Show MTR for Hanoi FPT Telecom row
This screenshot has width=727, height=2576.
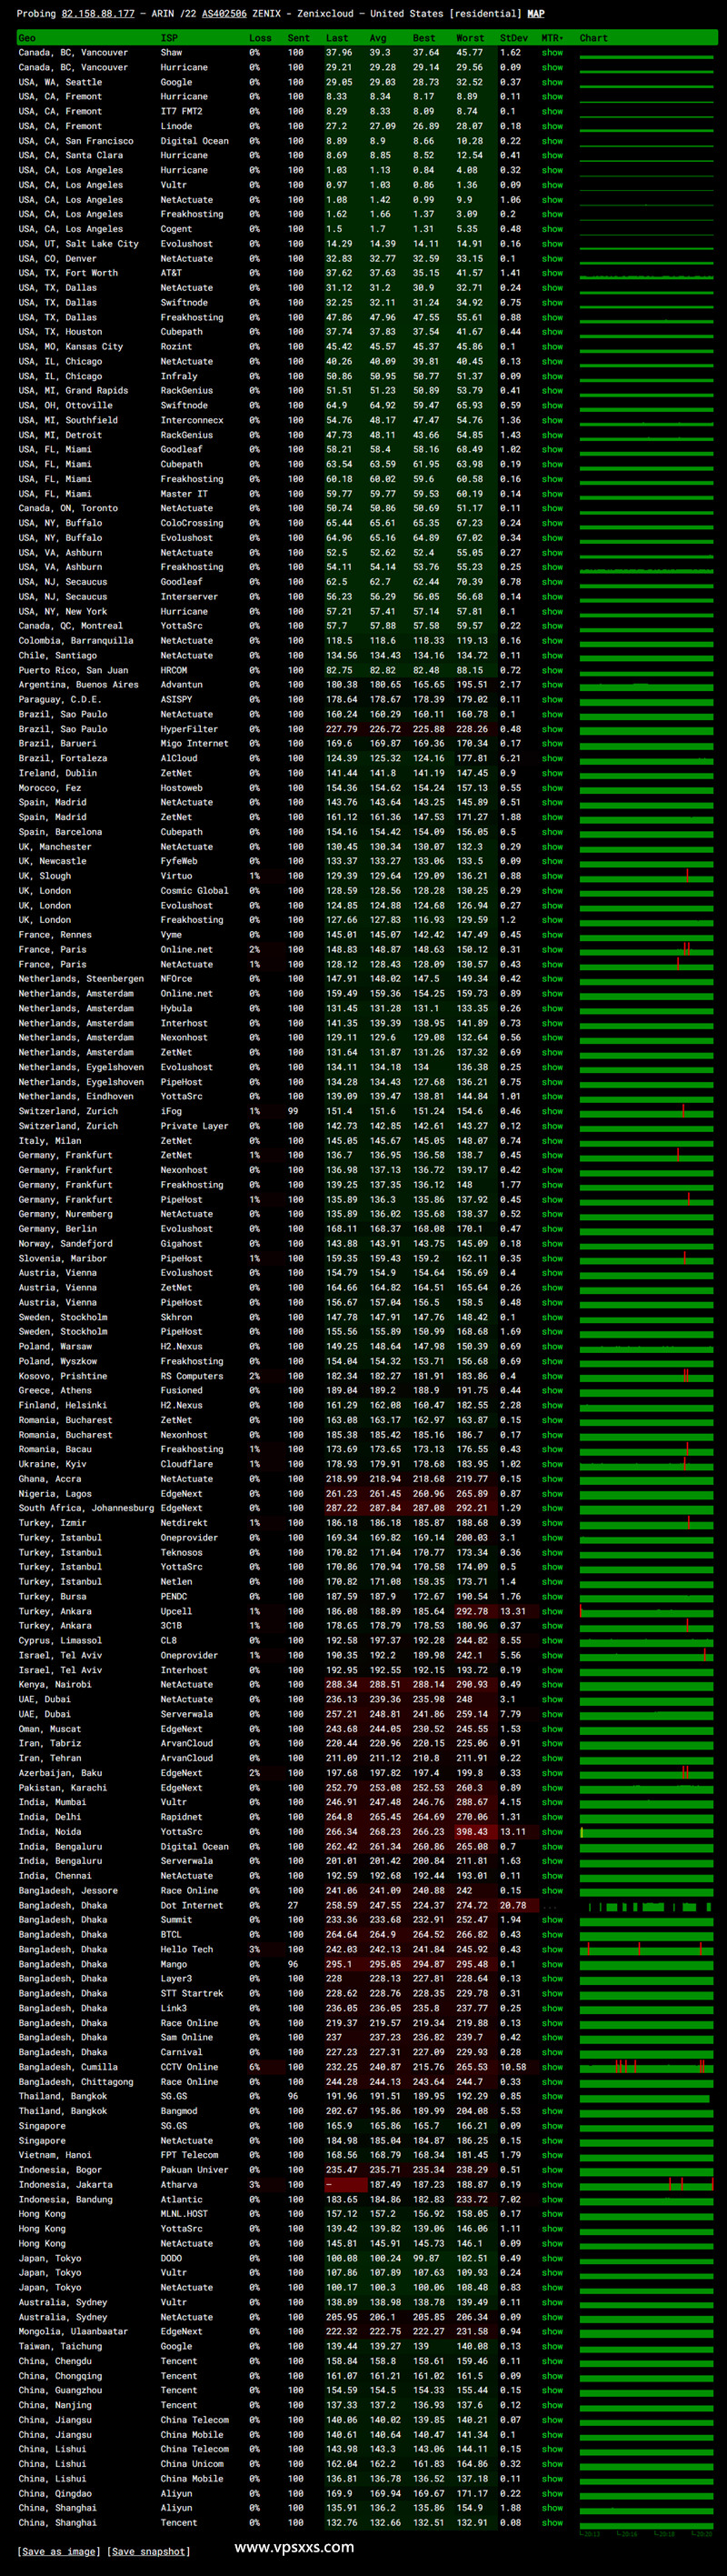click(552, 2155)
